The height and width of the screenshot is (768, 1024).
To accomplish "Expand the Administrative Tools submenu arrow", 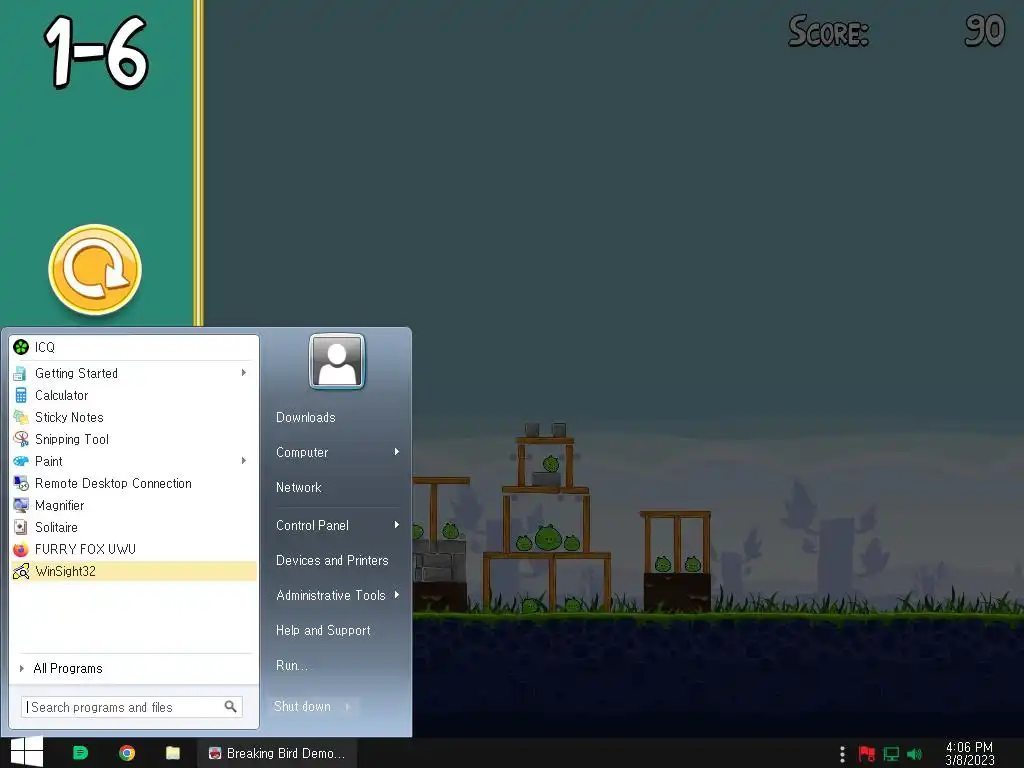I will 396,595.
